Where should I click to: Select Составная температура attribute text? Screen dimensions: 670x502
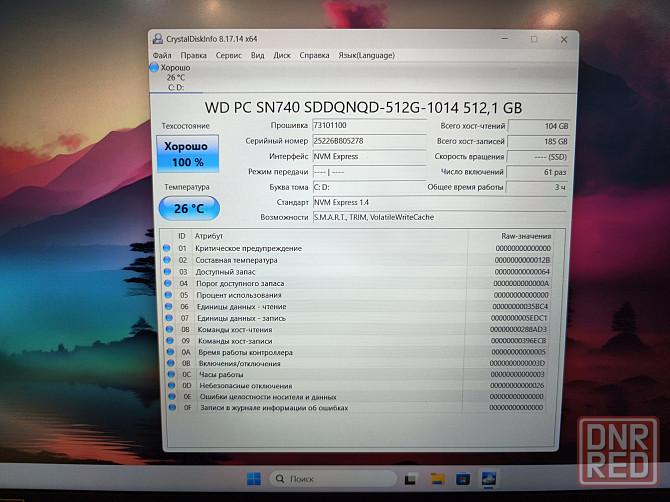pos(236,260)
